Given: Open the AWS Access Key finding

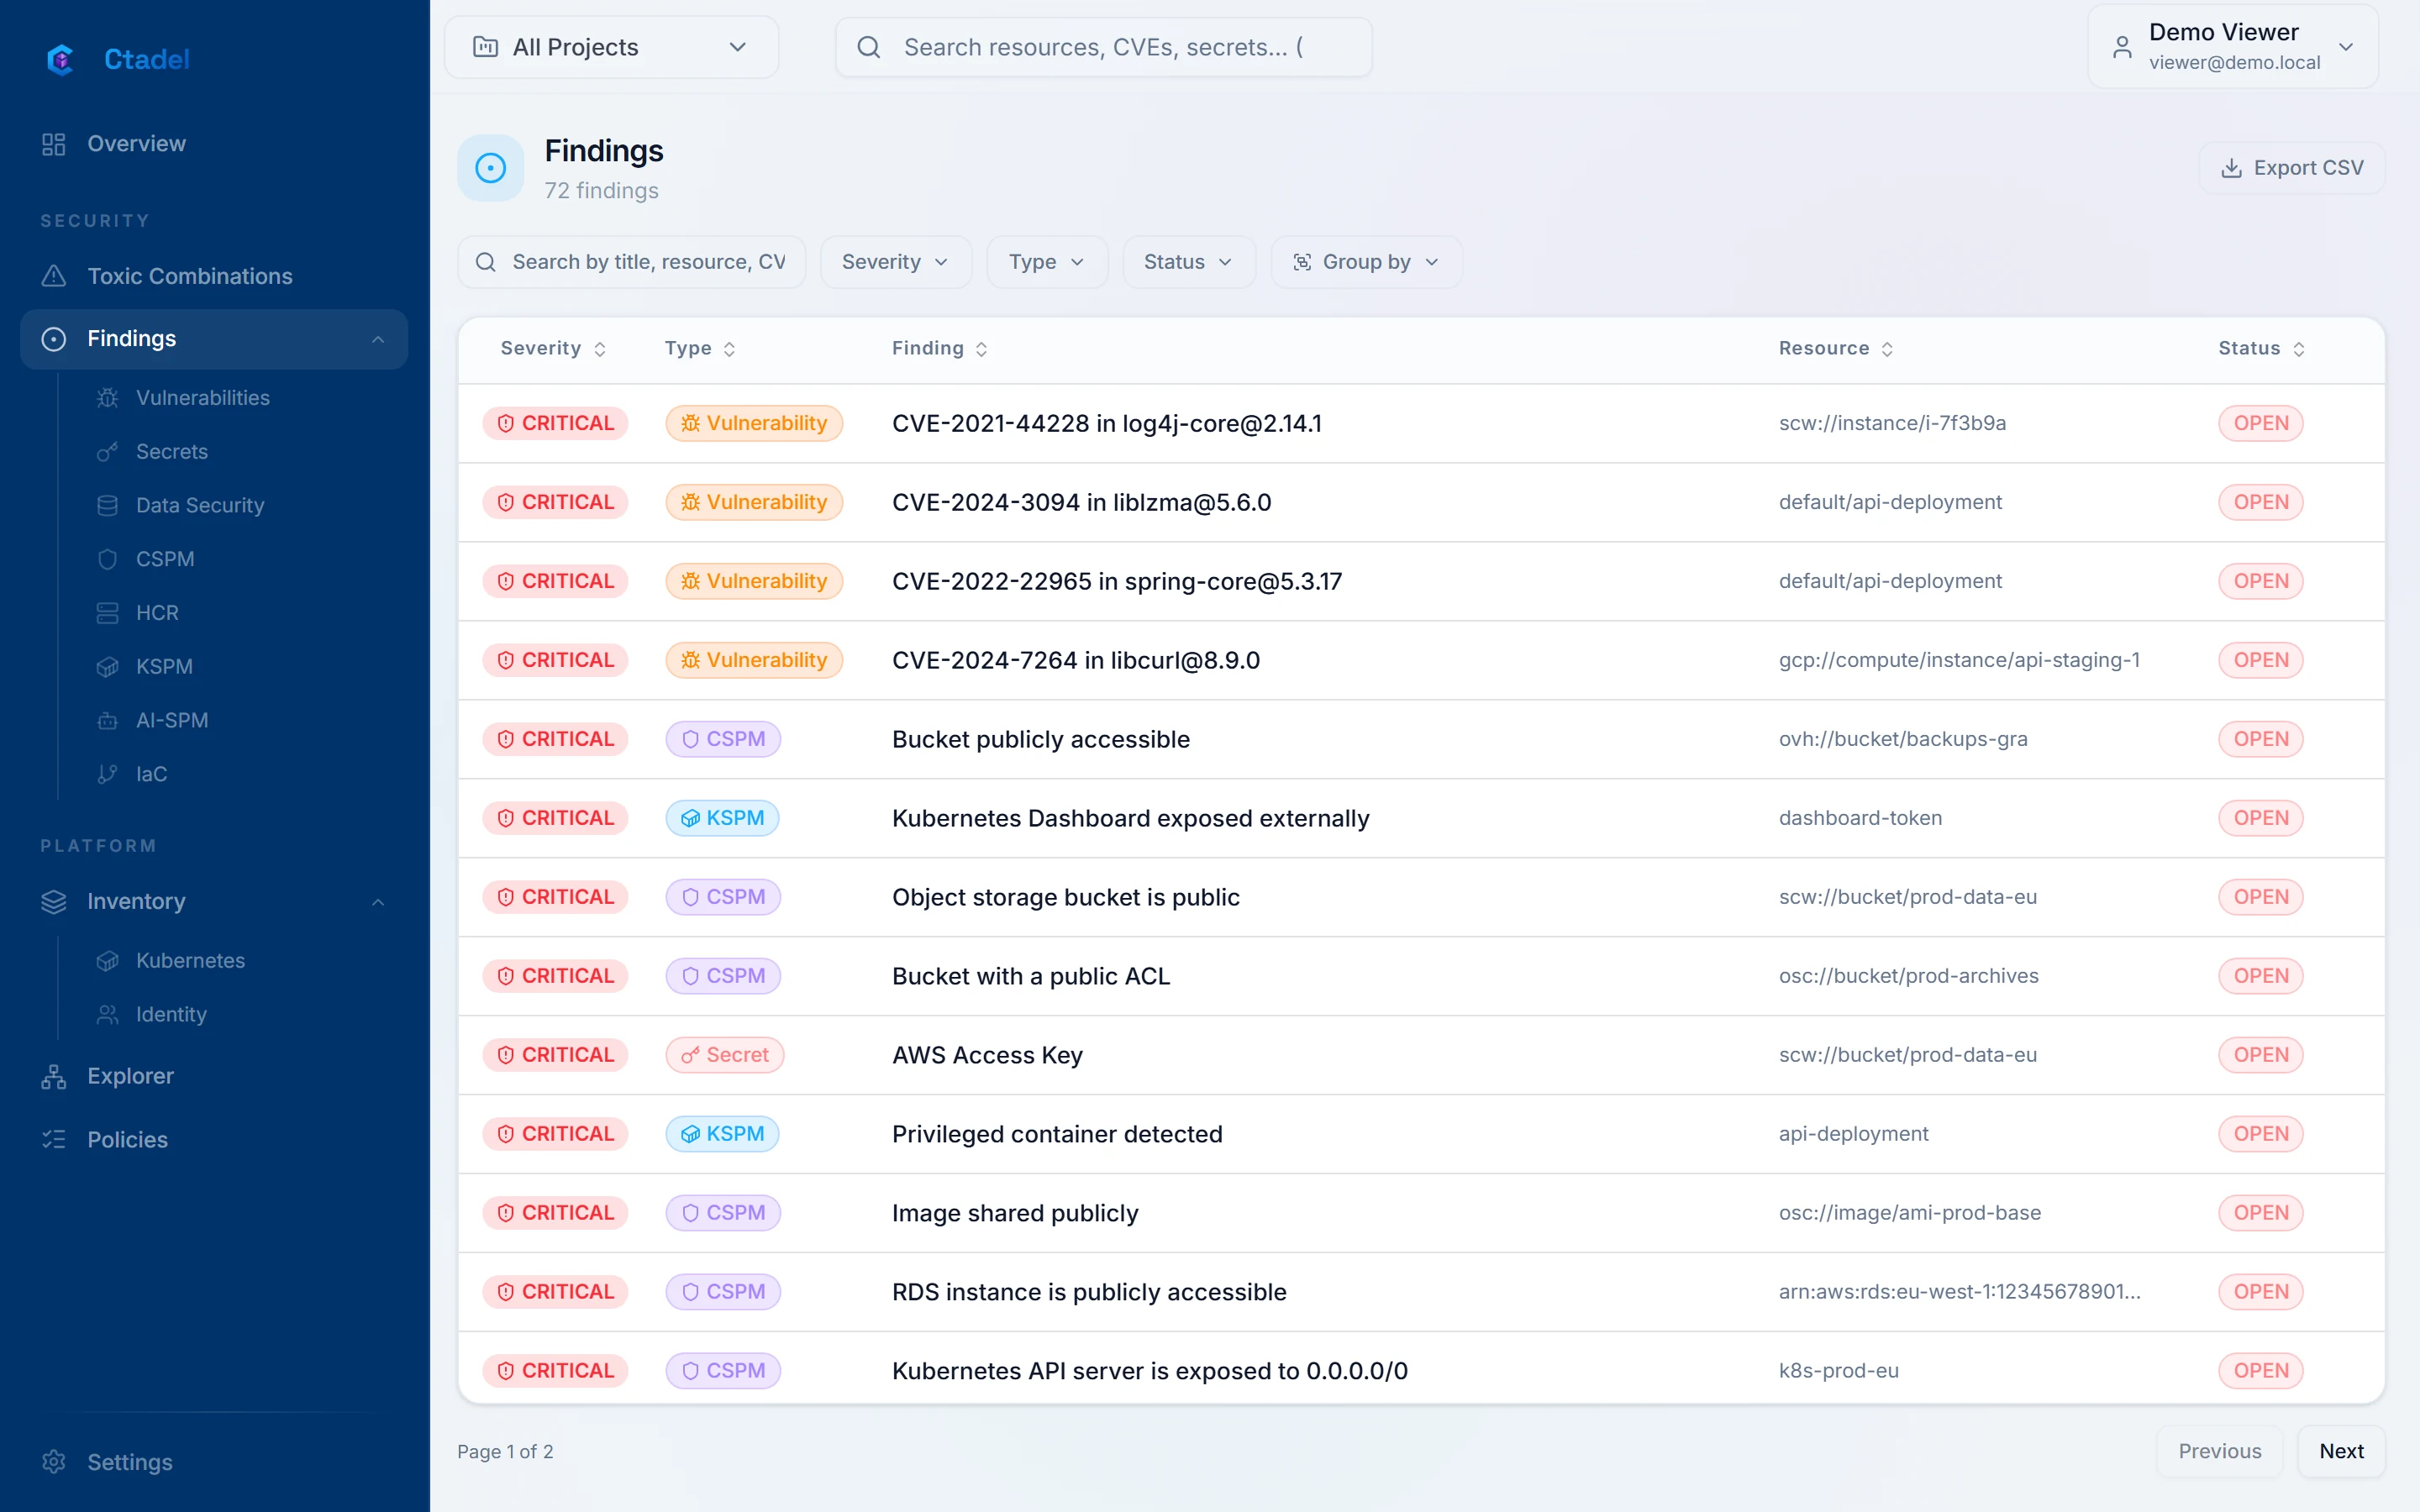Looking at the screenshot, I should pyautogui.click(x=987, y=1056).
